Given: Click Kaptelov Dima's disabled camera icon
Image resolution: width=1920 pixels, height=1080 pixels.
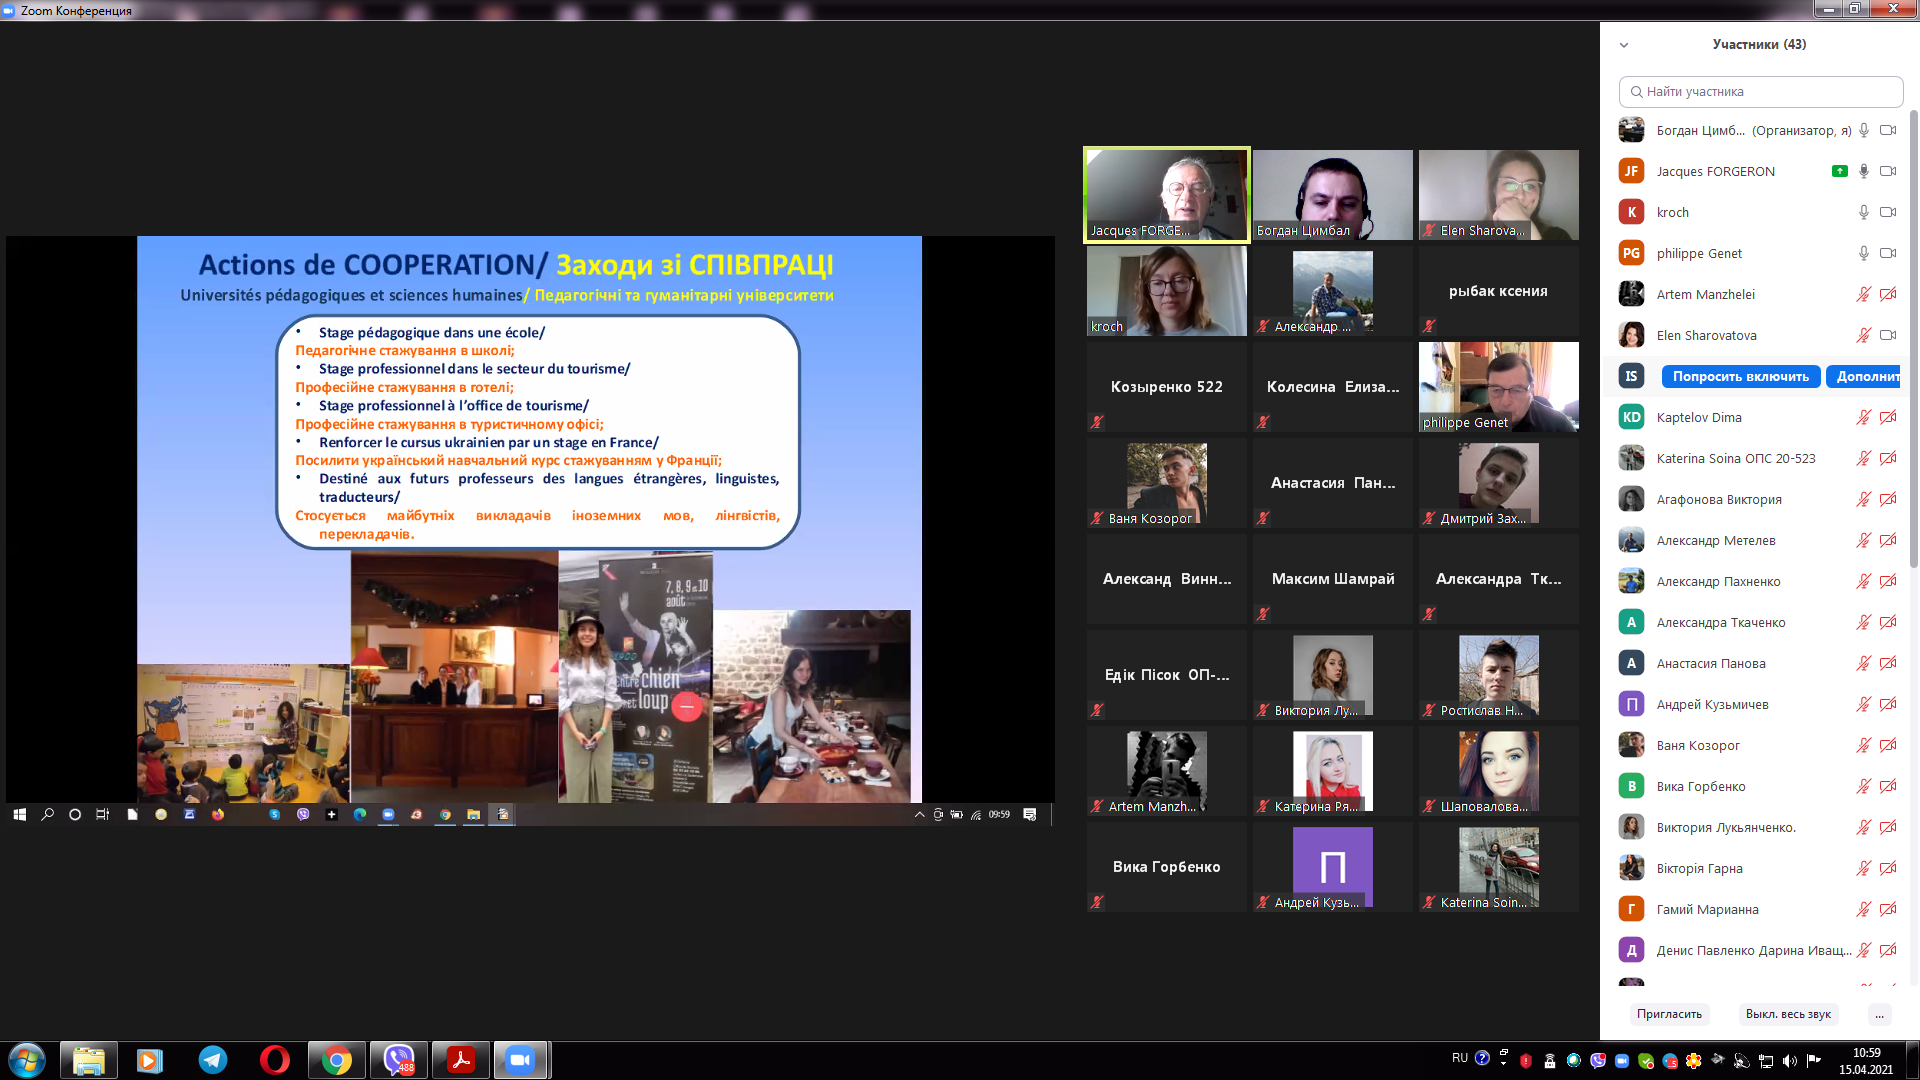Looking at the screenshot, I should [x=1888, y=417].
